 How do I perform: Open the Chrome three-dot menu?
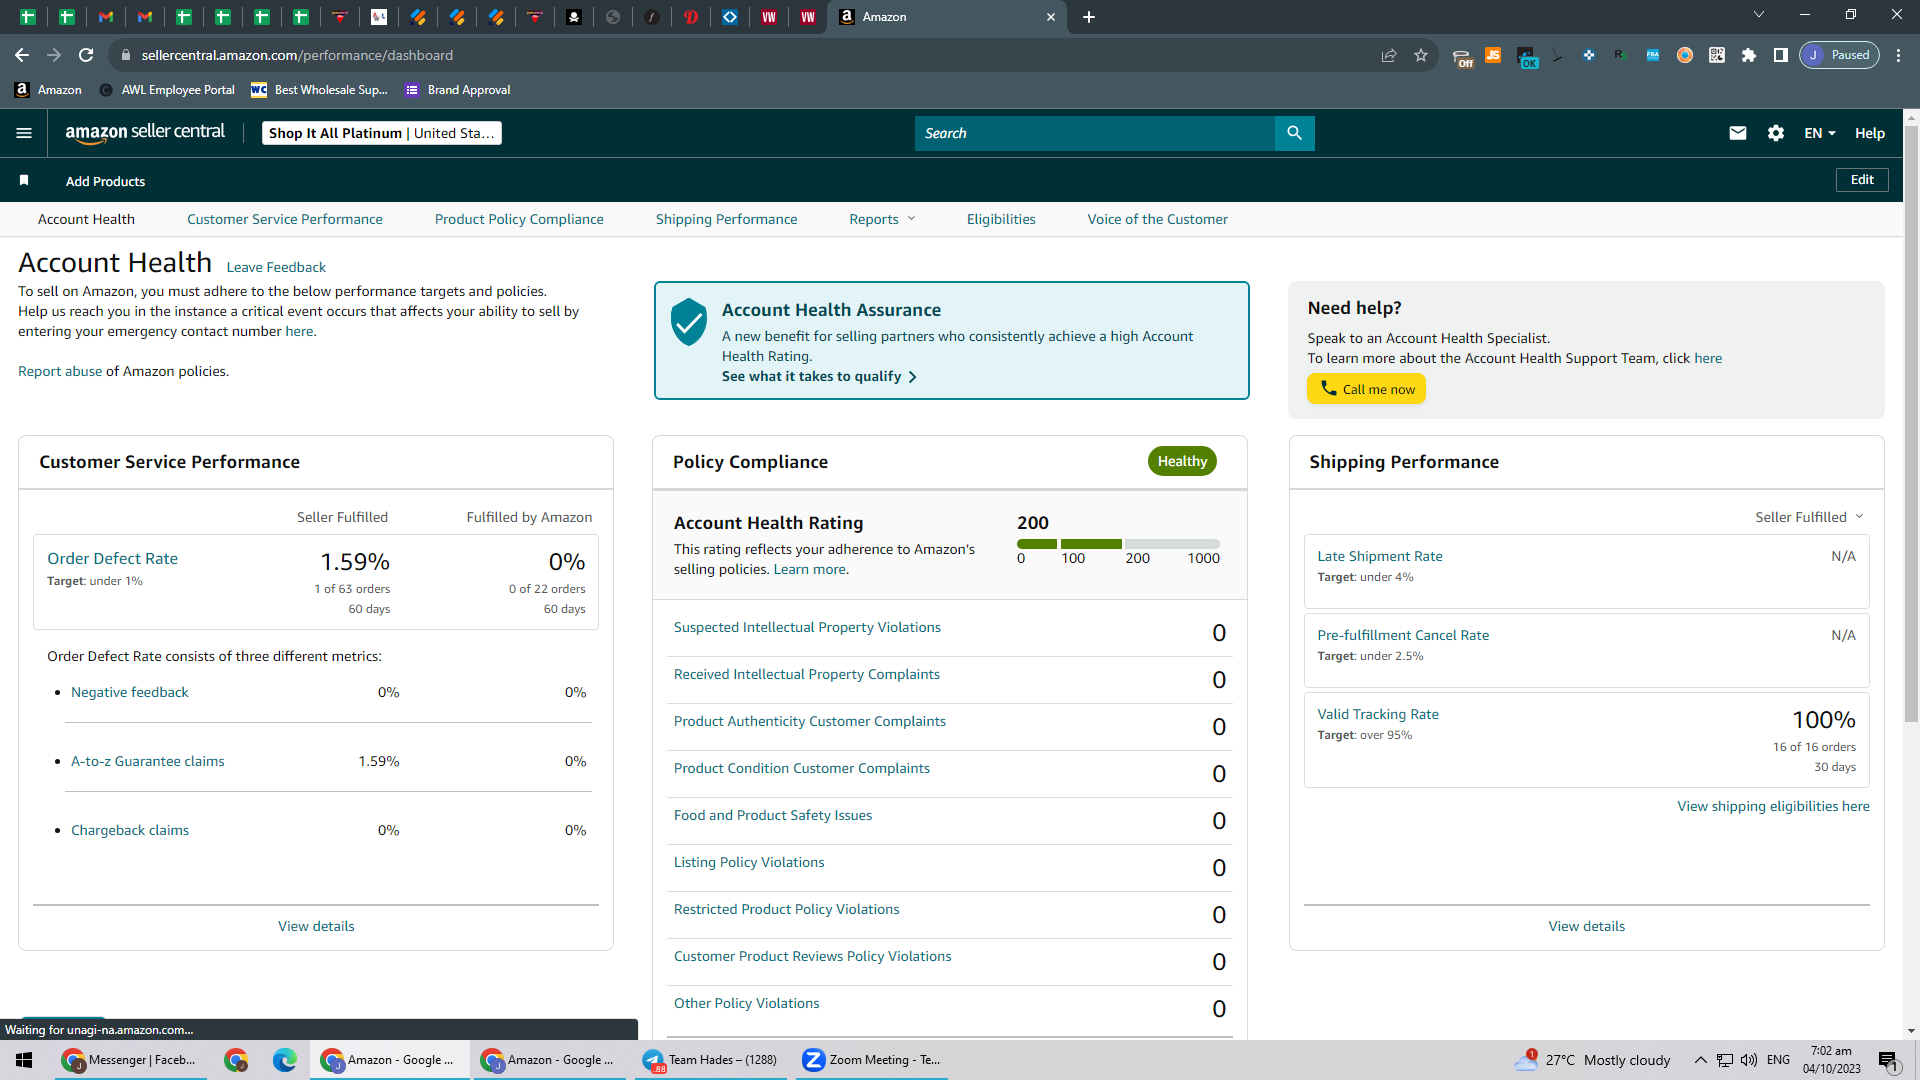point(1898,55)
